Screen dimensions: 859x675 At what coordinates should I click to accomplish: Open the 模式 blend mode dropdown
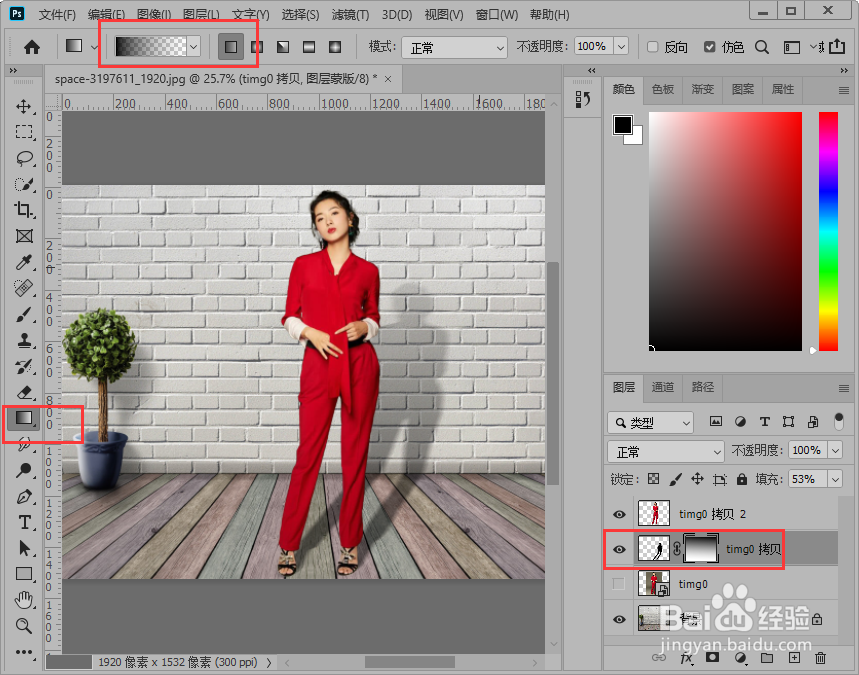point(454,48)
